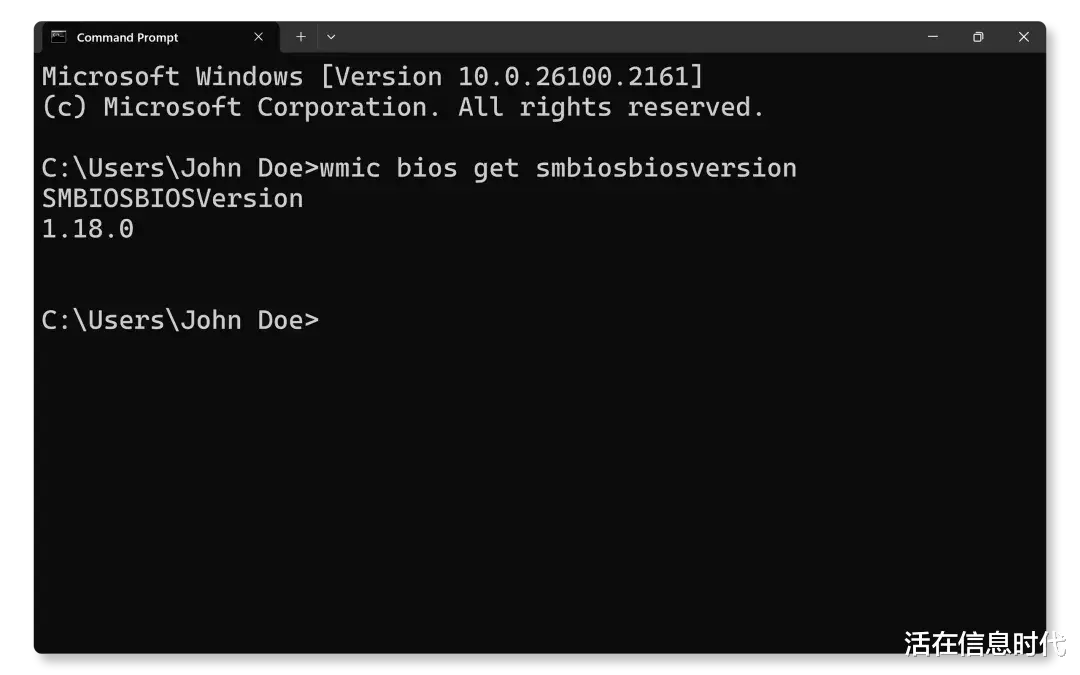Click the word bios in the command
This screenshot has width=1080, height=675.
tap(426, 168)
